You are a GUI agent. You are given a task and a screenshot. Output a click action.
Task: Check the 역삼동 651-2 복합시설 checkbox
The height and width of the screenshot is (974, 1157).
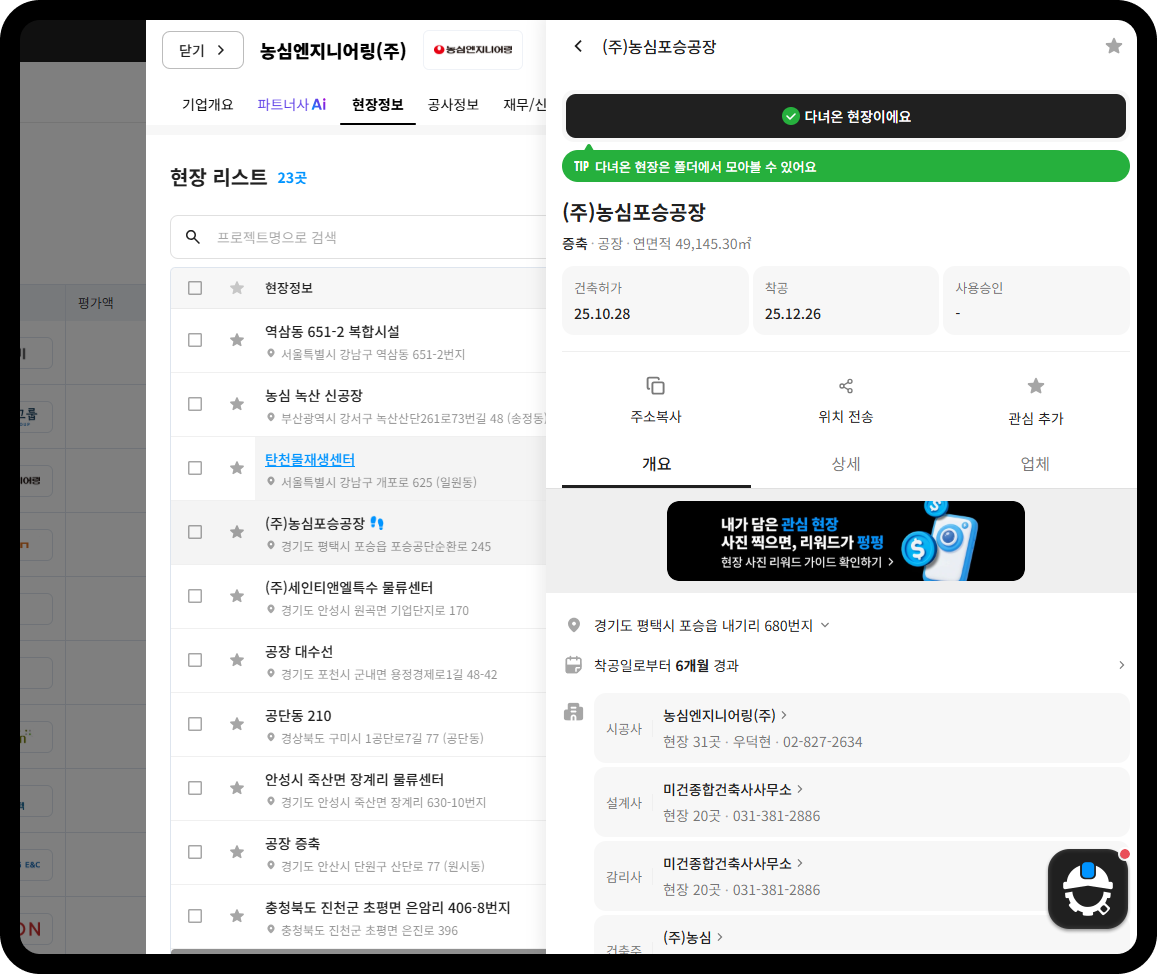coord(195,340)
